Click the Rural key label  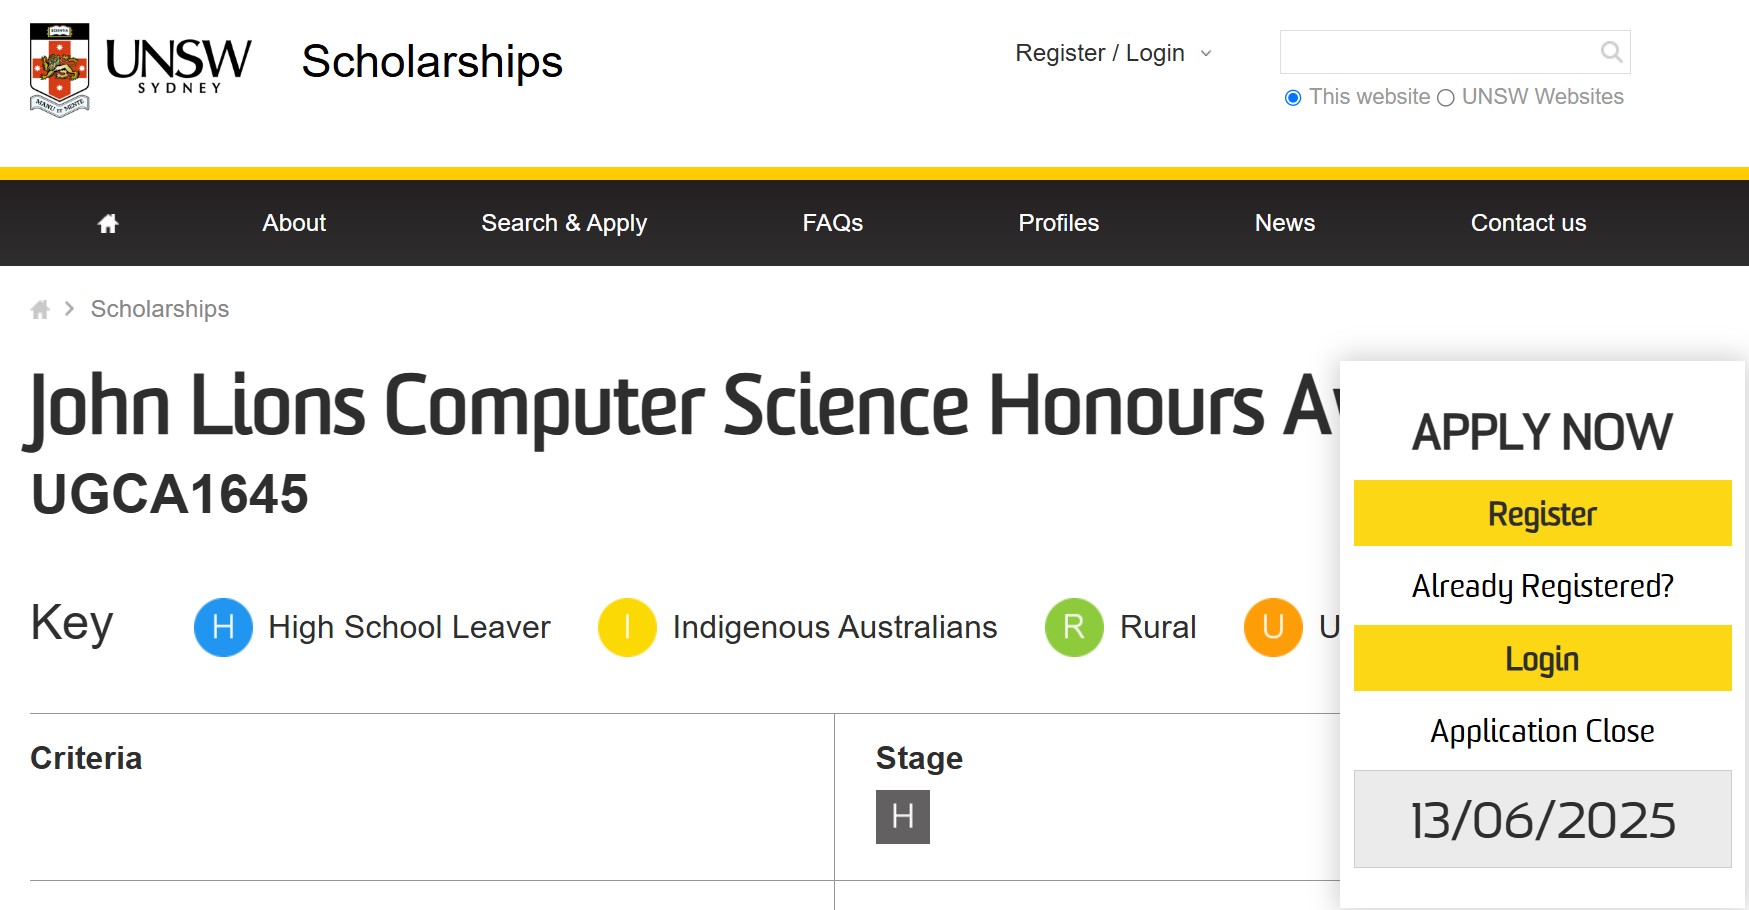point(1158,627)
